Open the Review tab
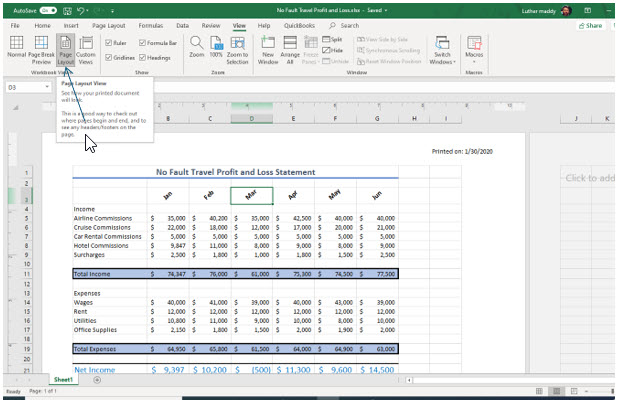618x402 pixels. pos(211,26)
